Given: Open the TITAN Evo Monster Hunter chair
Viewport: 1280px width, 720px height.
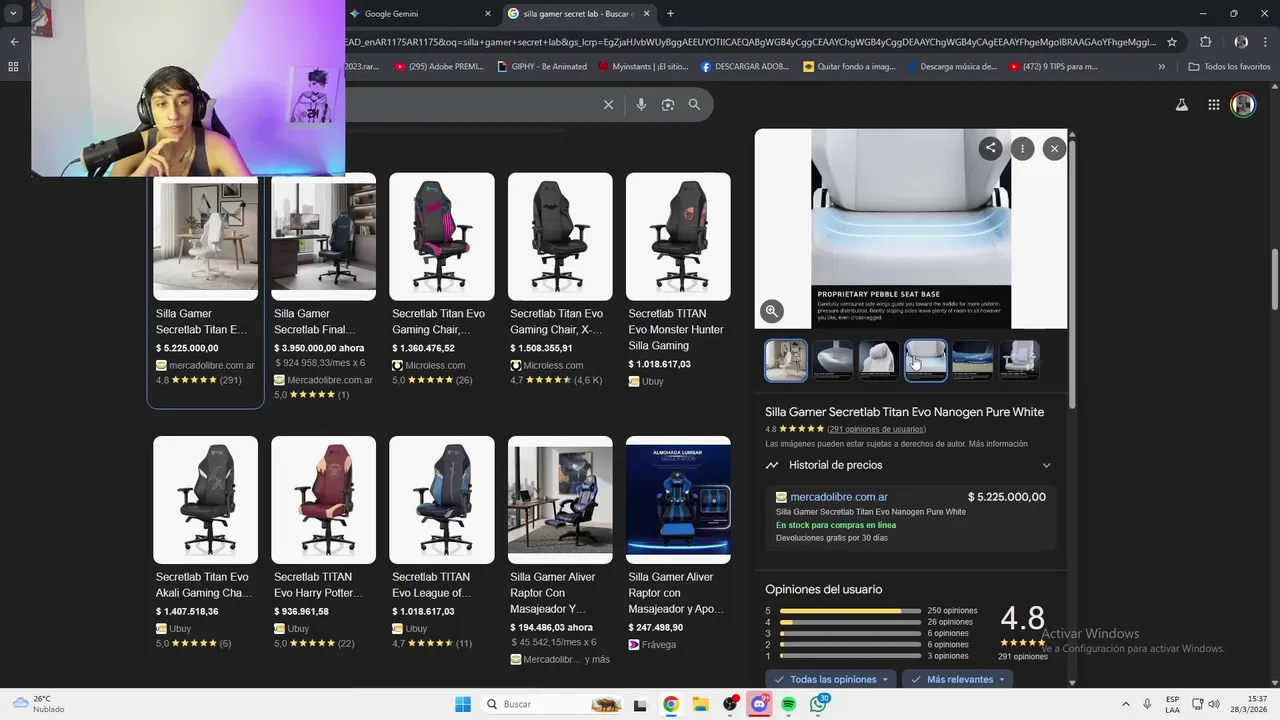Looking at the screenshot, I should click(x=678, y=280).
